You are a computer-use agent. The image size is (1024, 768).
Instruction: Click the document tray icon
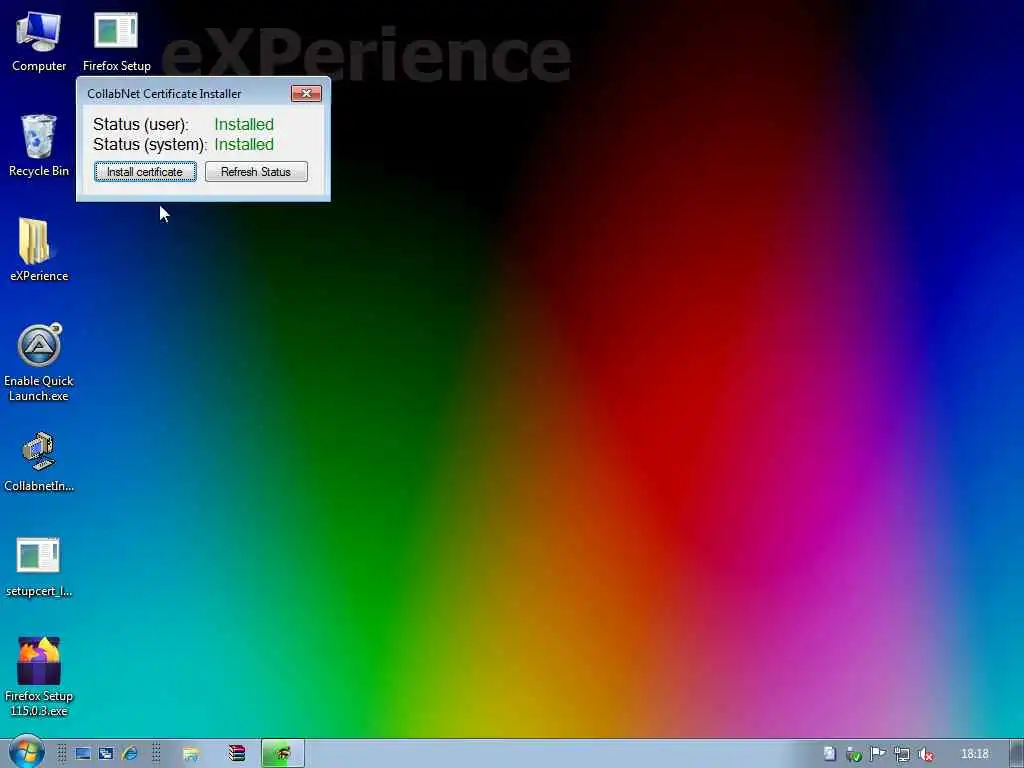pyautogui.click(x=829, y=754)
